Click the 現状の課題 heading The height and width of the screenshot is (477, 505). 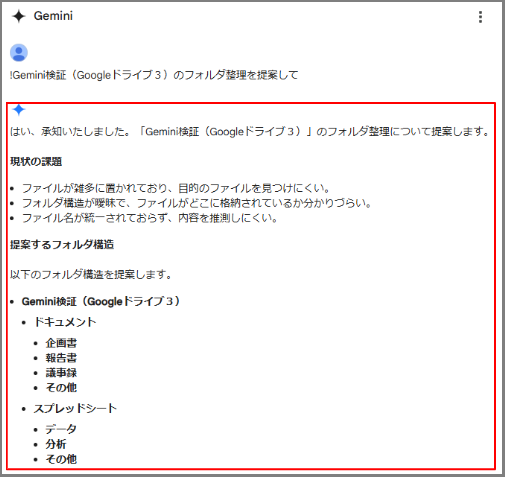pyautogui.click(x=36, y=162)
